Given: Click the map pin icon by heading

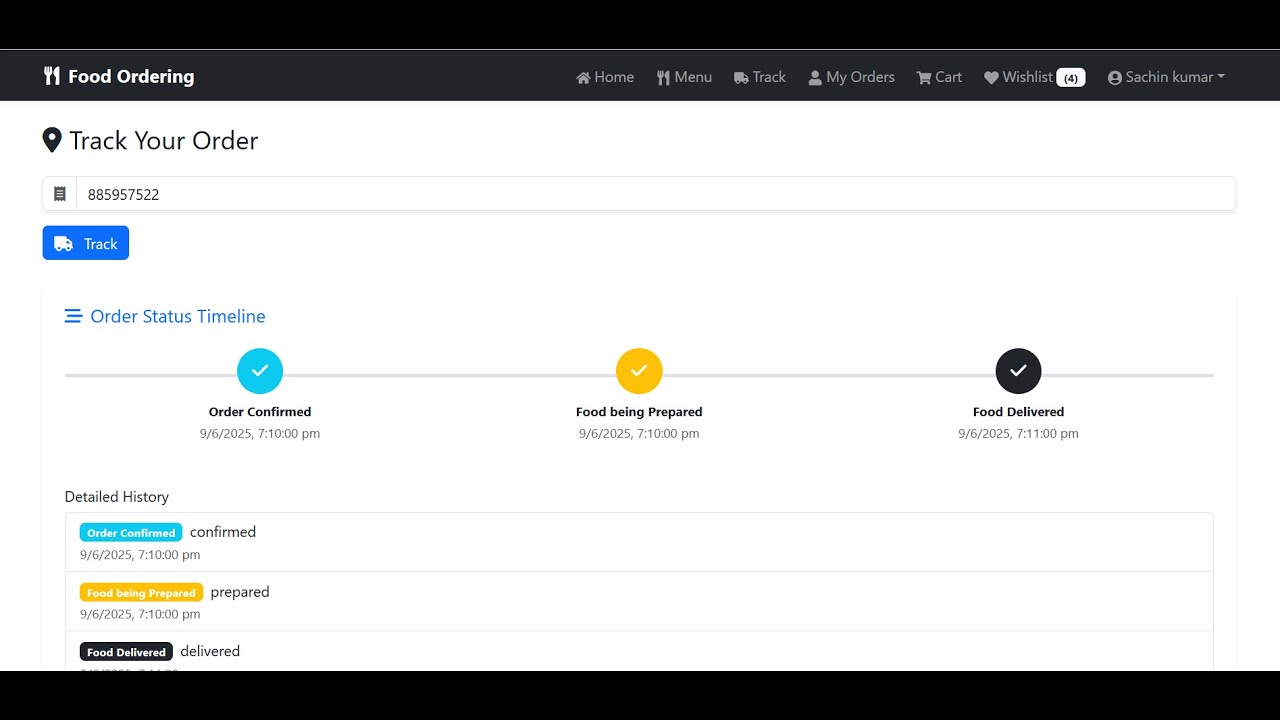Looking at the screenshot, I should pyautogui.click(x=52, y=140).
